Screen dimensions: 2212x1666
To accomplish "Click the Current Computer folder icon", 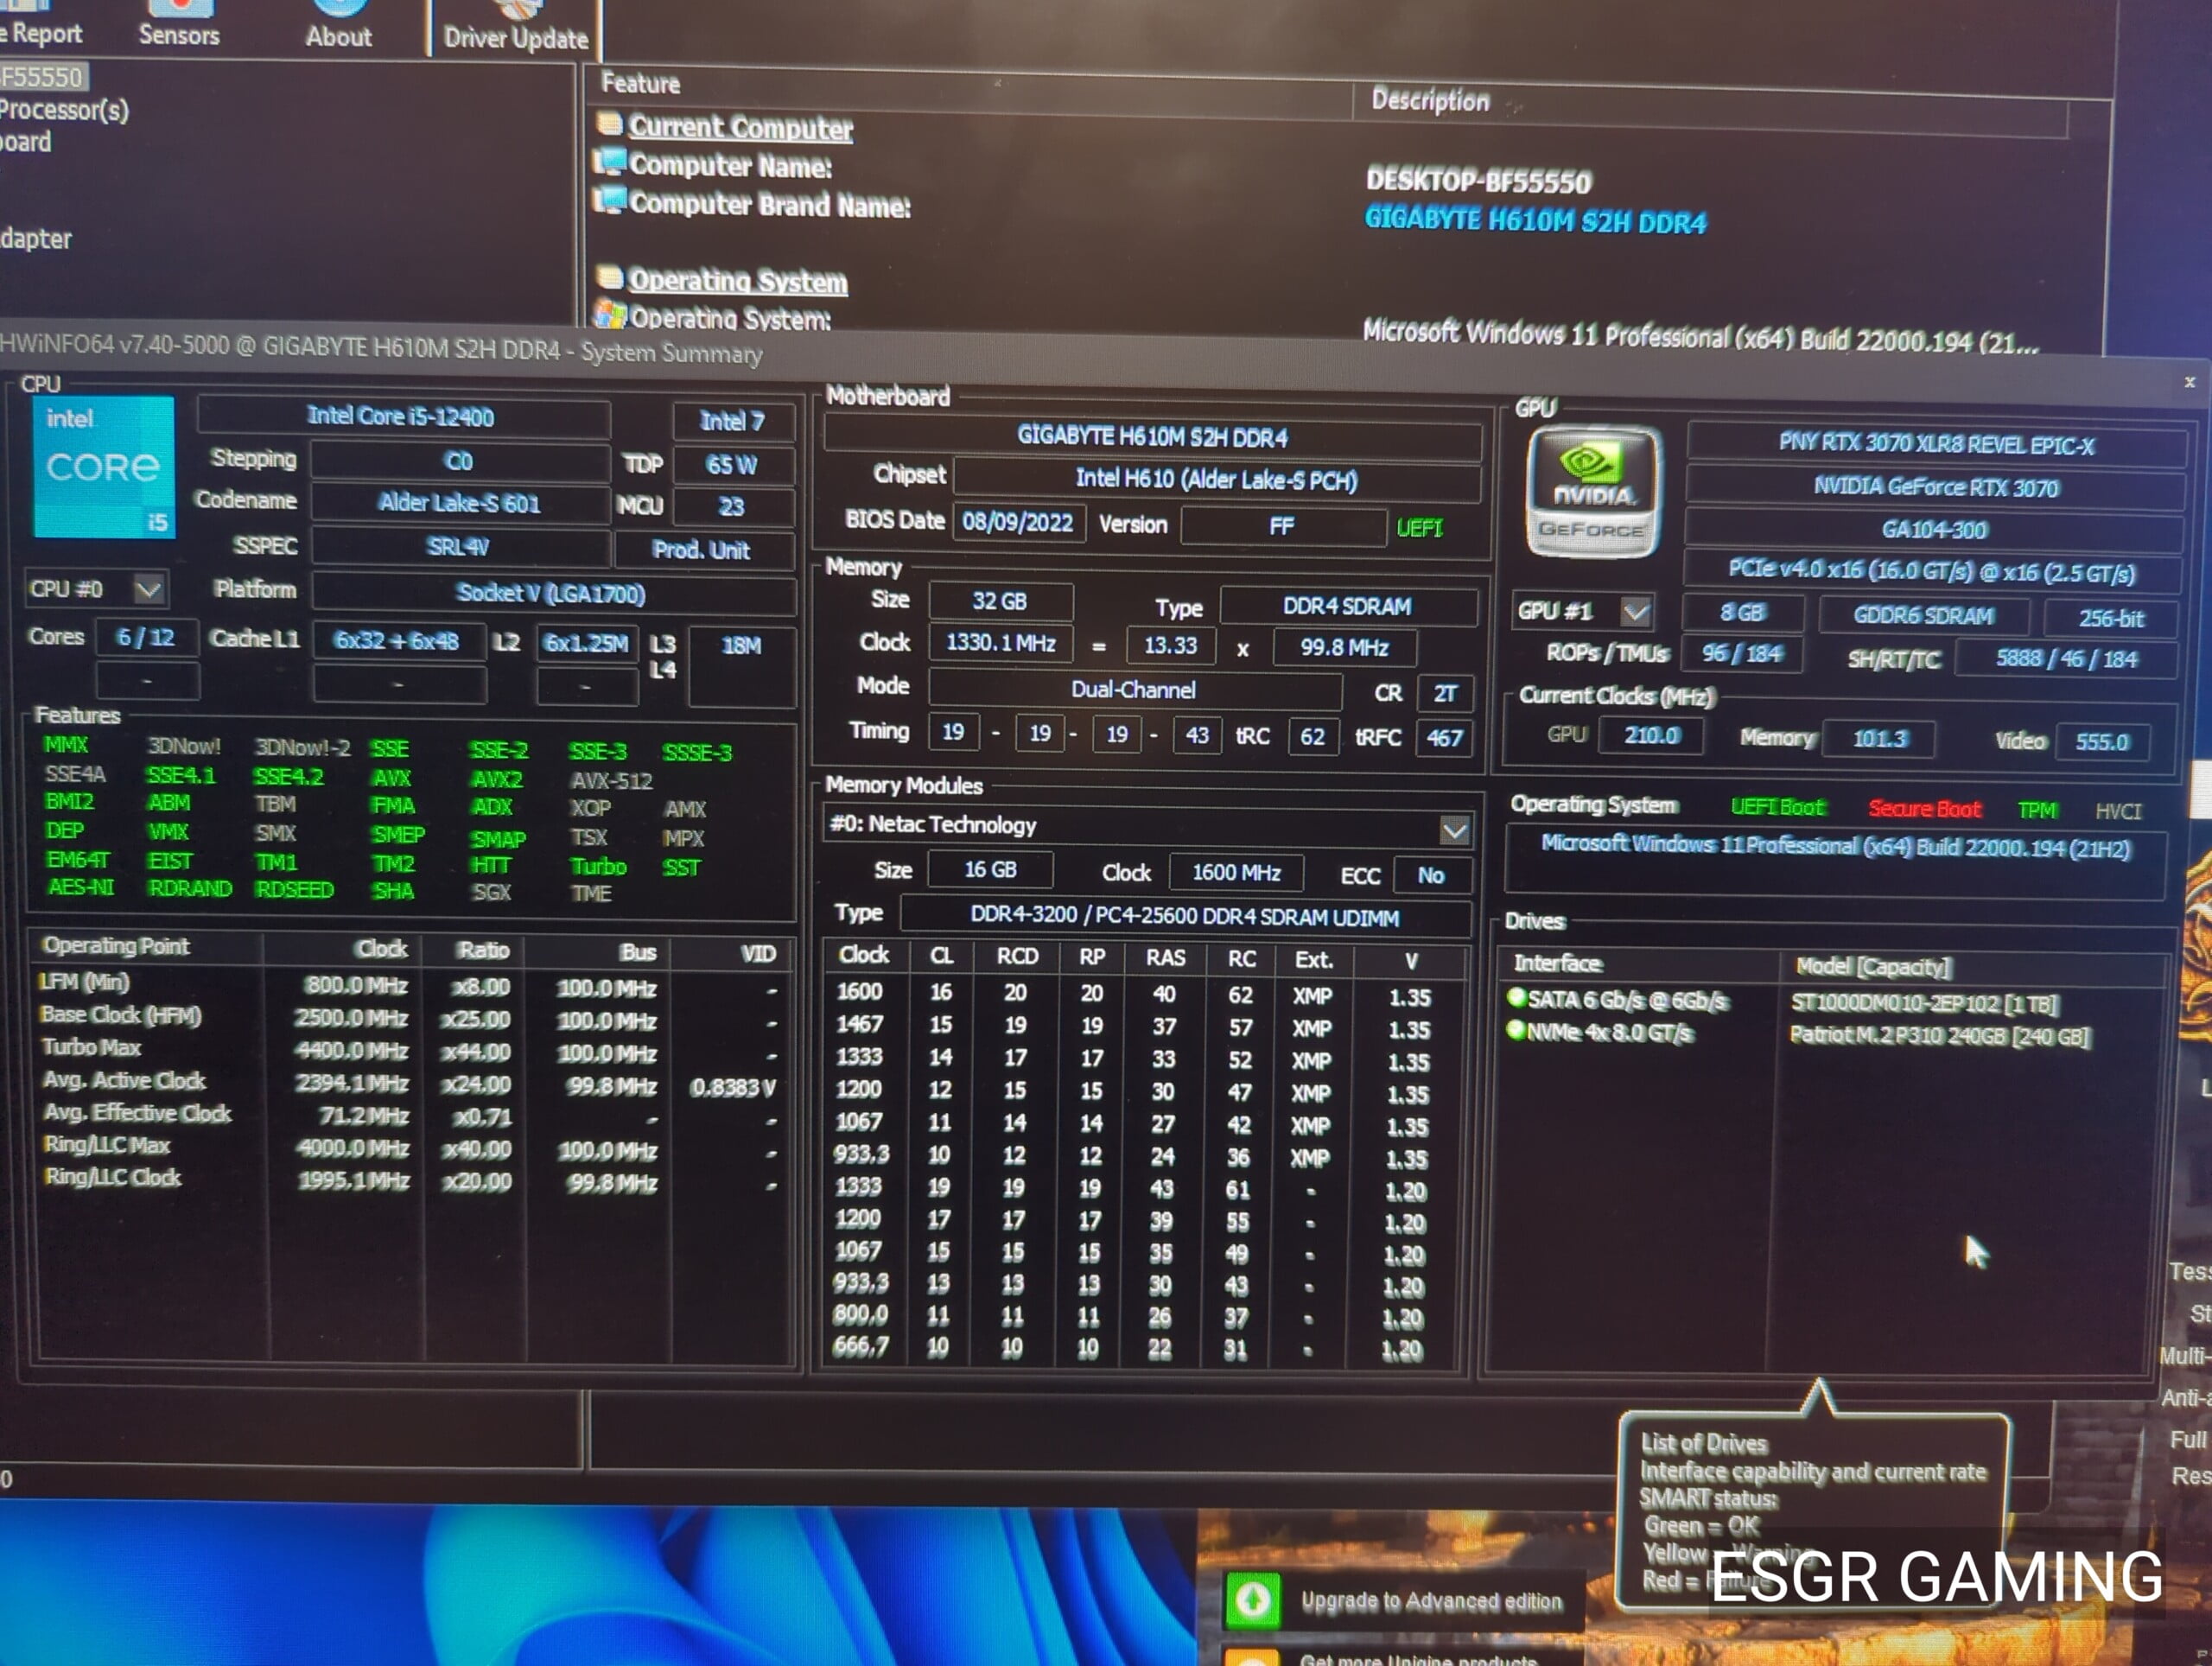I will click(610, 124).
